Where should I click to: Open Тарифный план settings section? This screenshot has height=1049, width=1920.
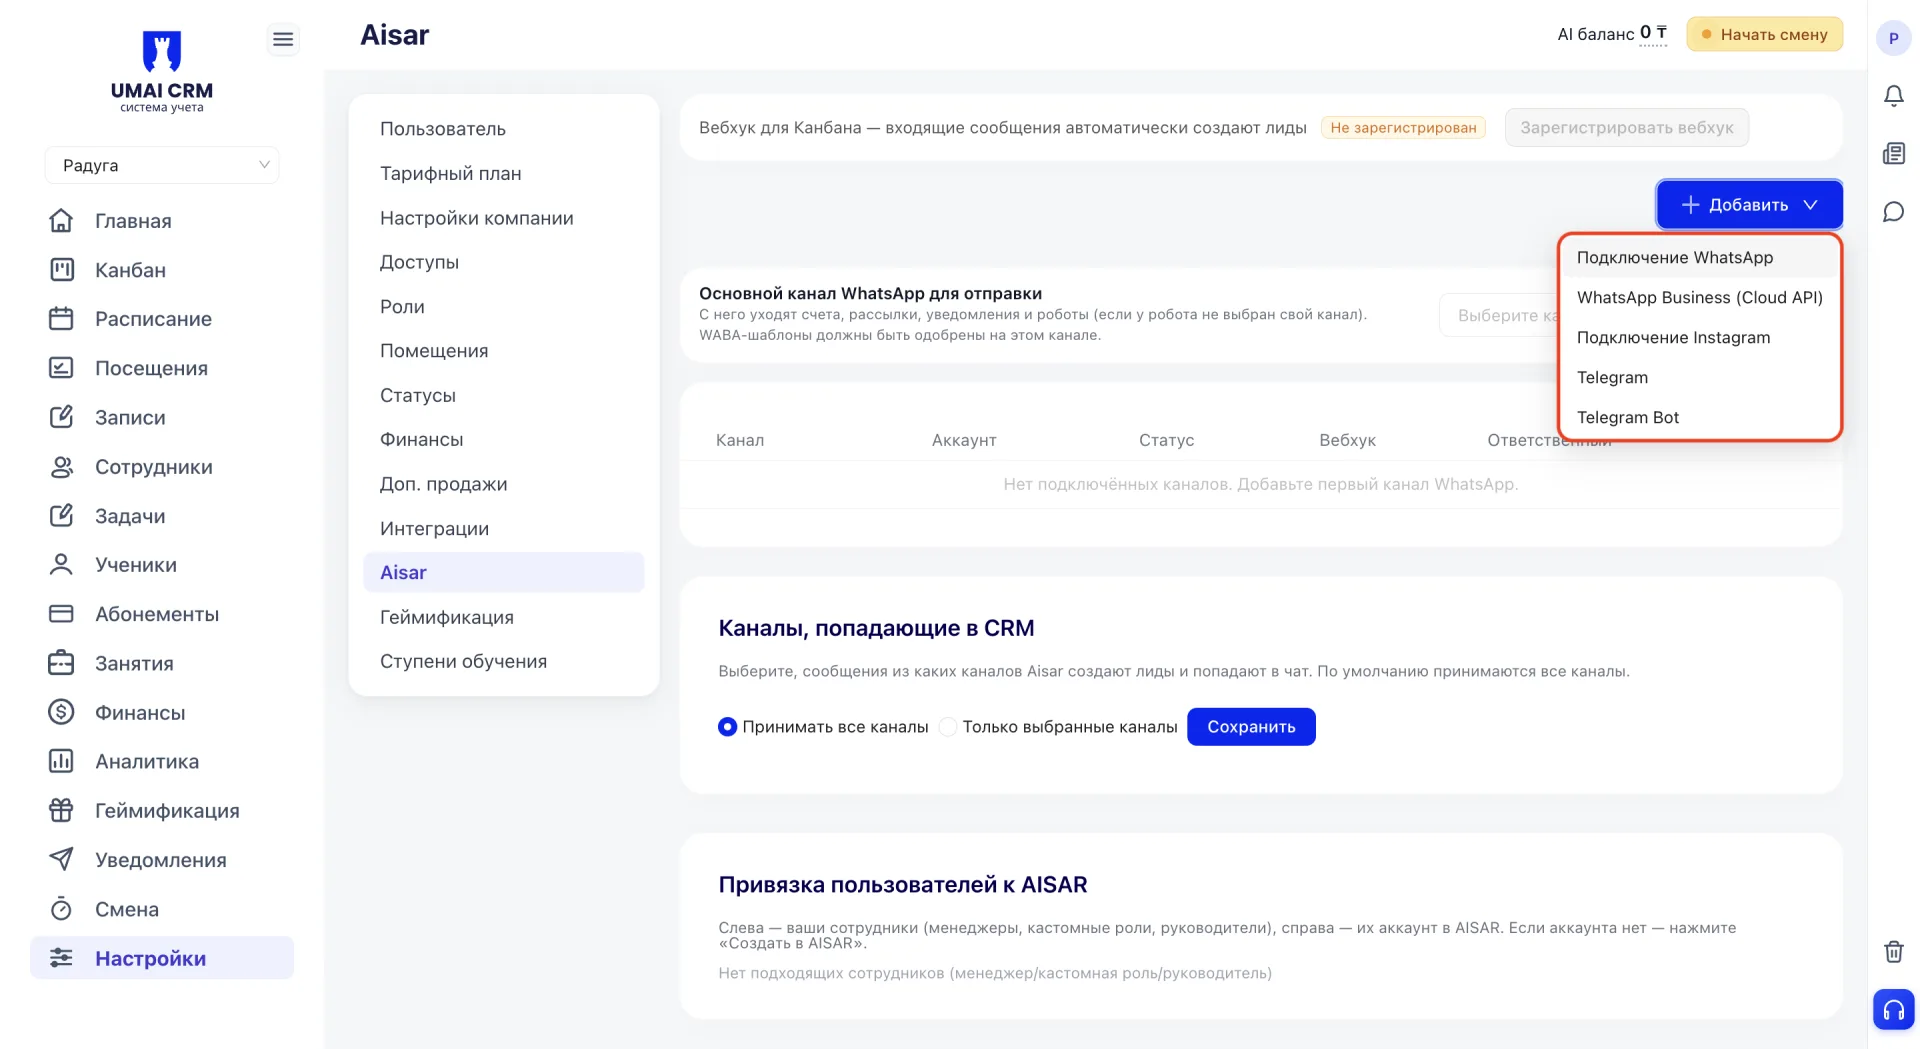pyautogui.click(x=504, y=173)
